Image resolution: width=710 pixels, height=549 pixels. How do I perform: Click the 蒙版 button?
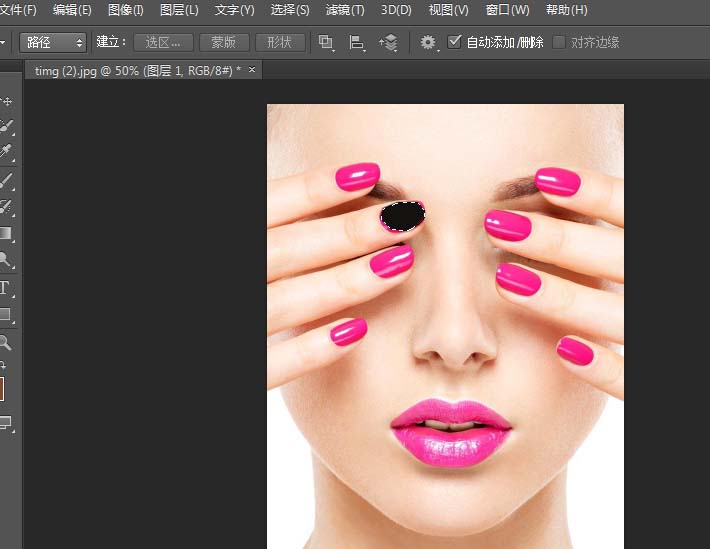point(224,43)
